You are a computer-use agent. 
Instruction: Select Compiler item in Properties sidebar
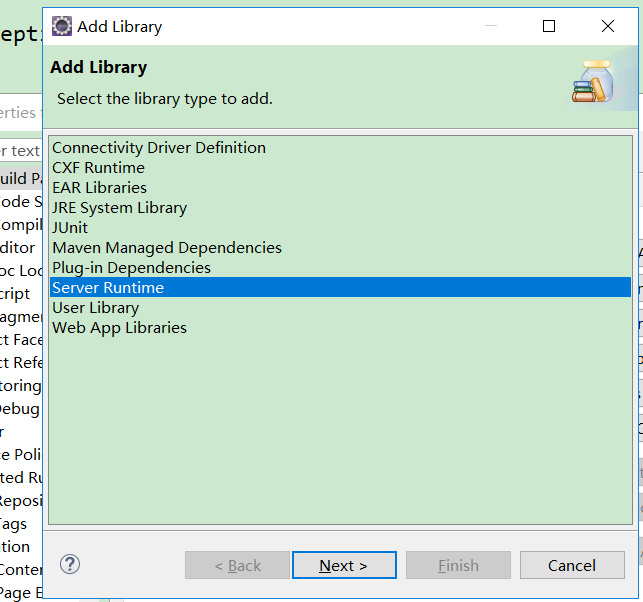coord(21,225)
